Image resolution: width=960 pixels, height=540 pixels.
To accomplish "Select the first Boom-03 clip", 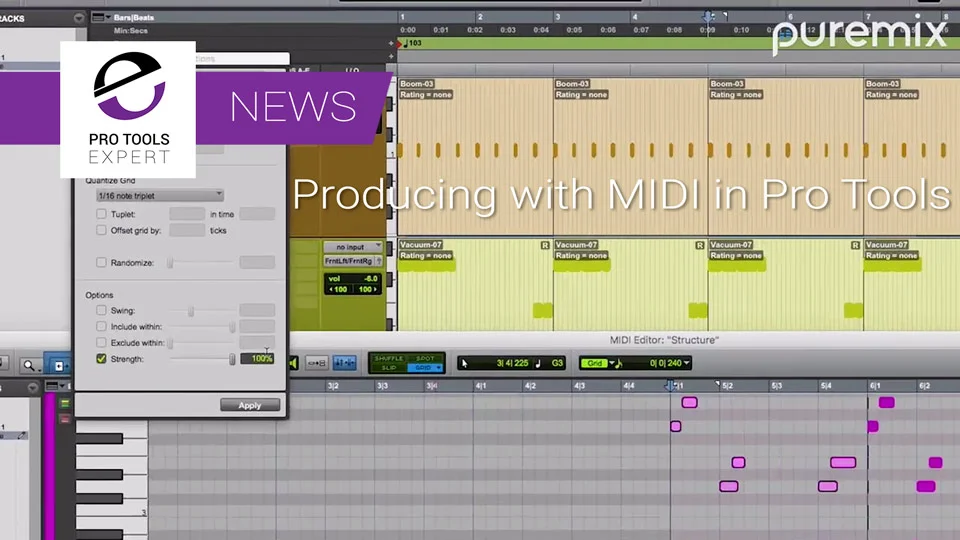I will click(475, 156).
